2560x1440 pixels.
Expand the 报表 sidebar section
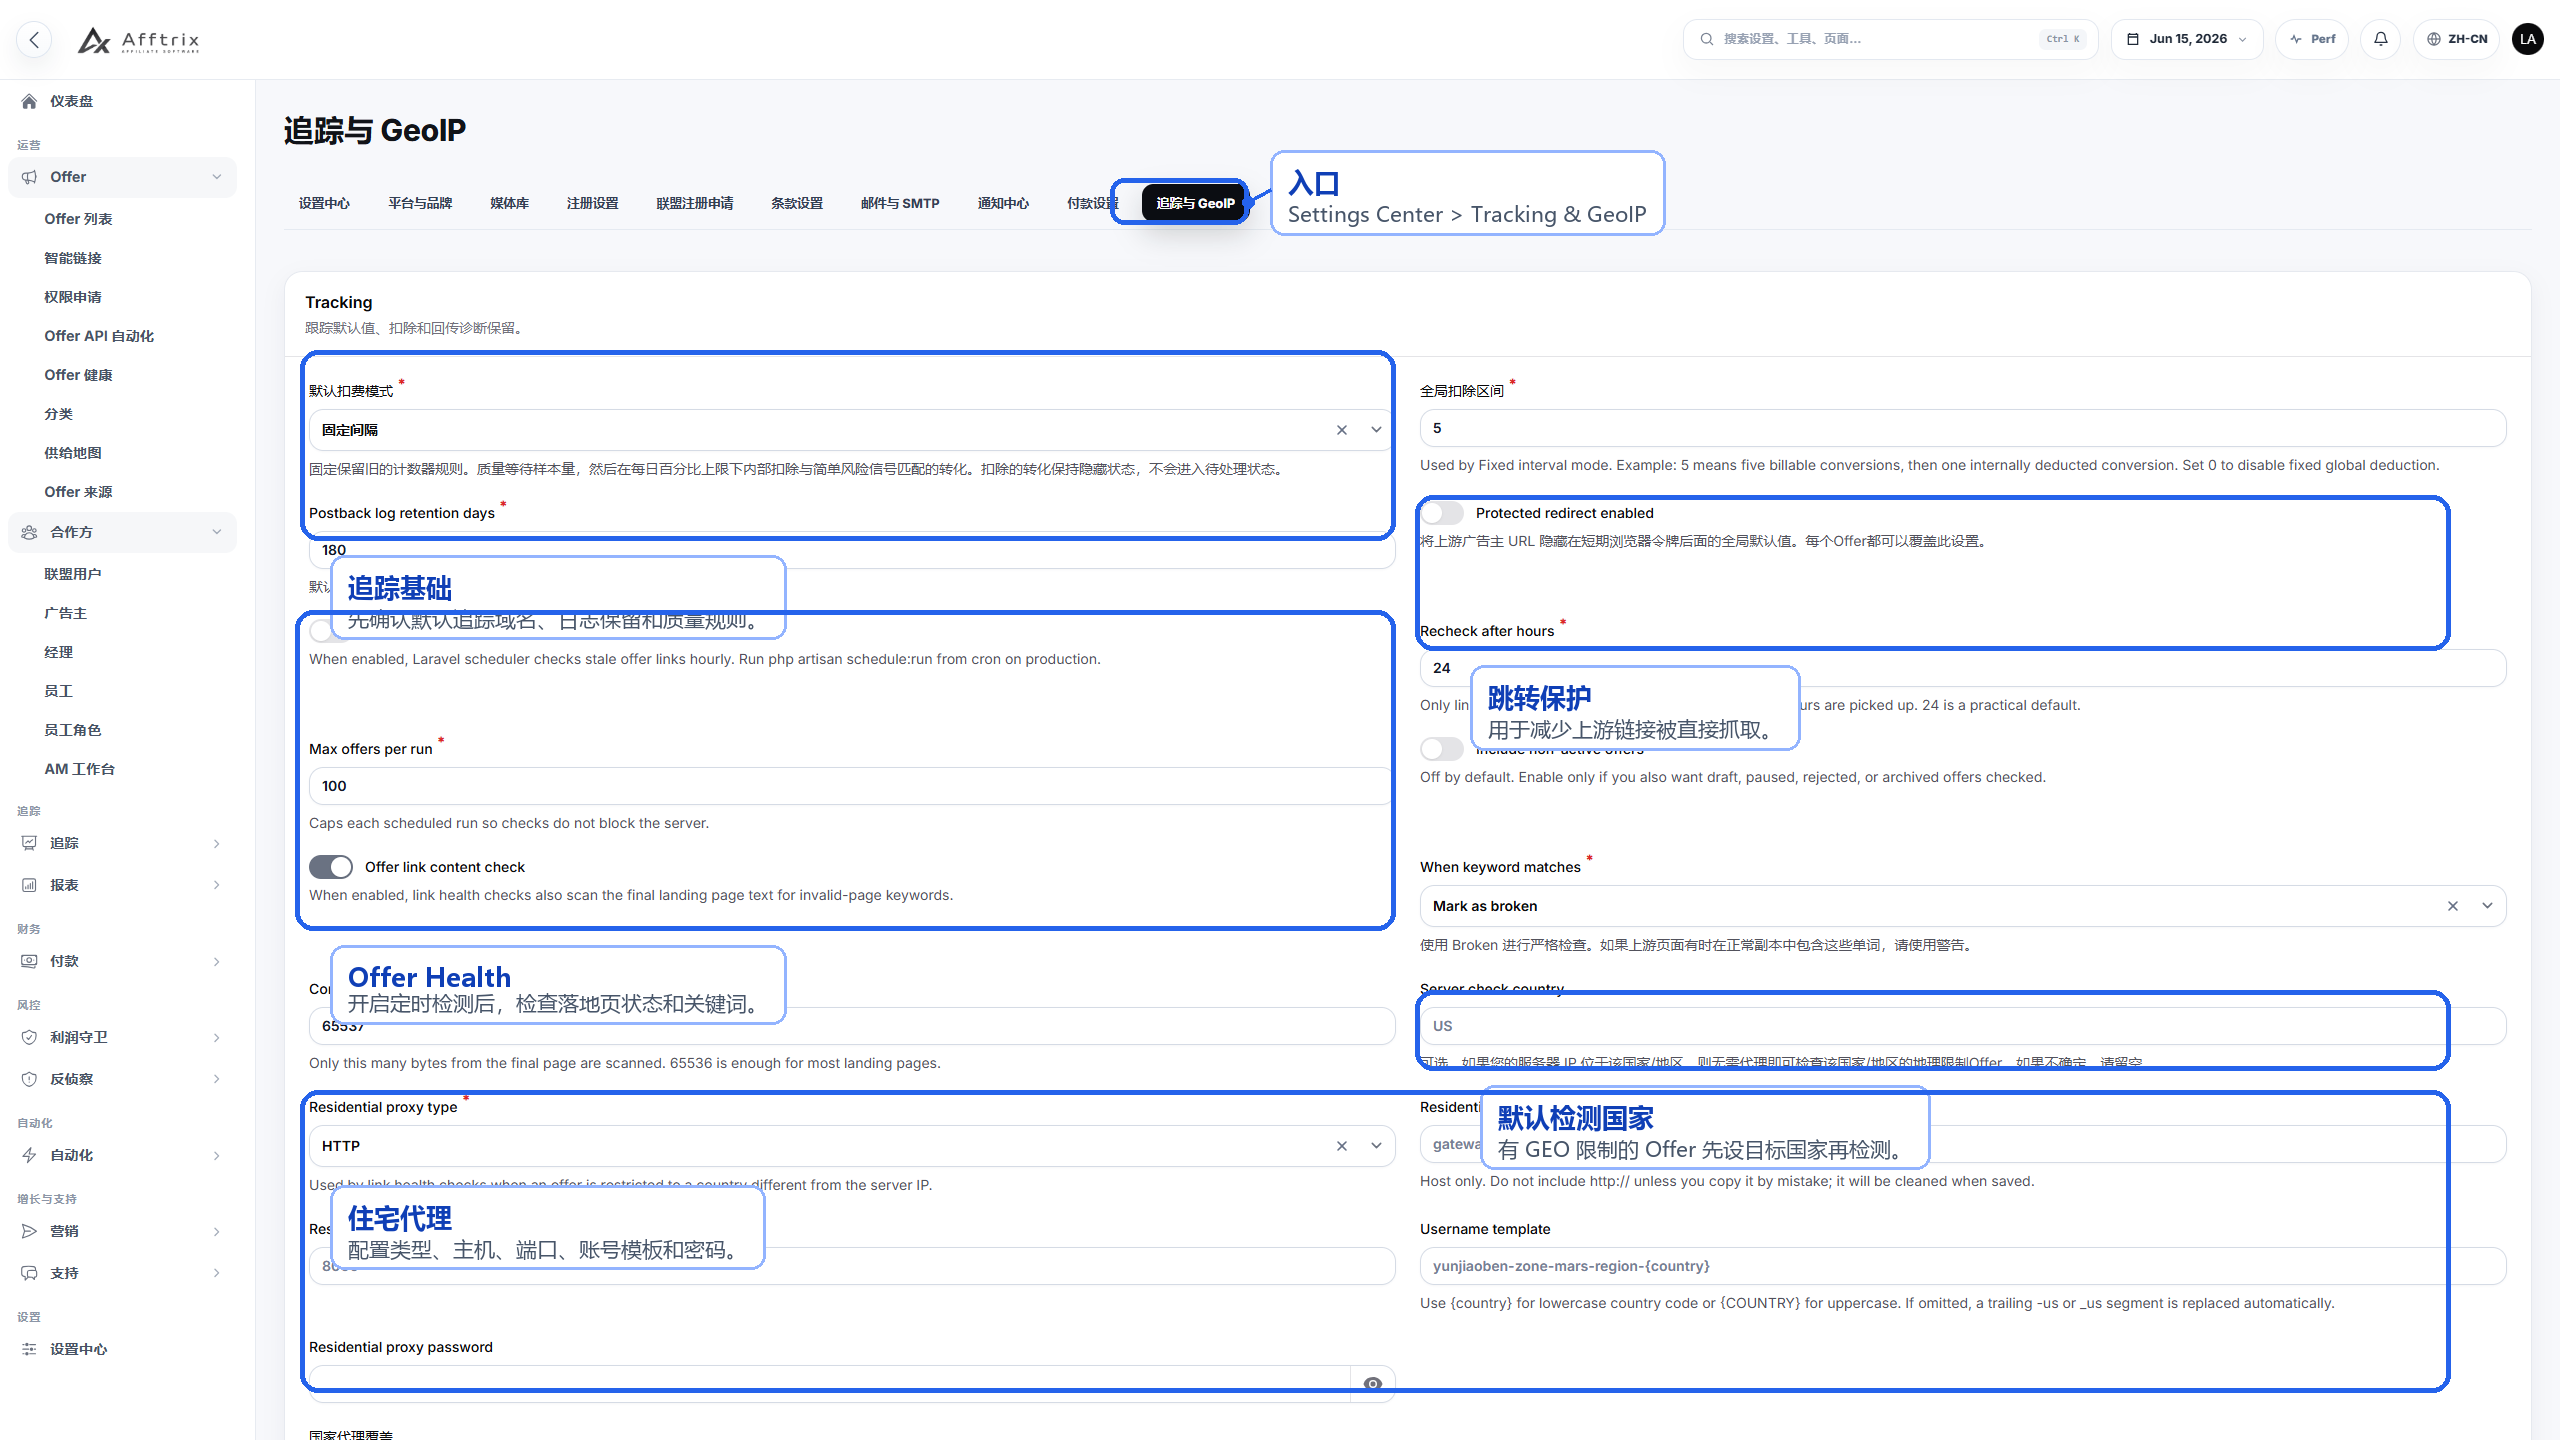coord(123,885)
